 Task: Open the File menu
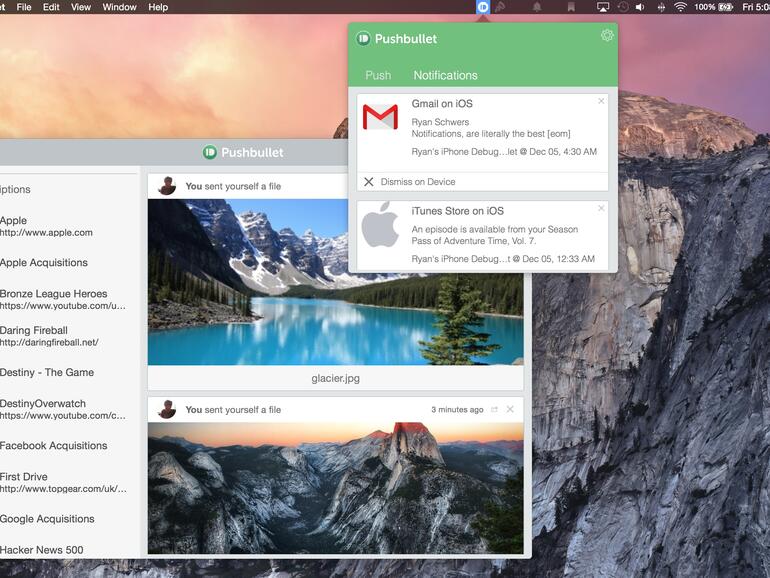tap(24, 7)
